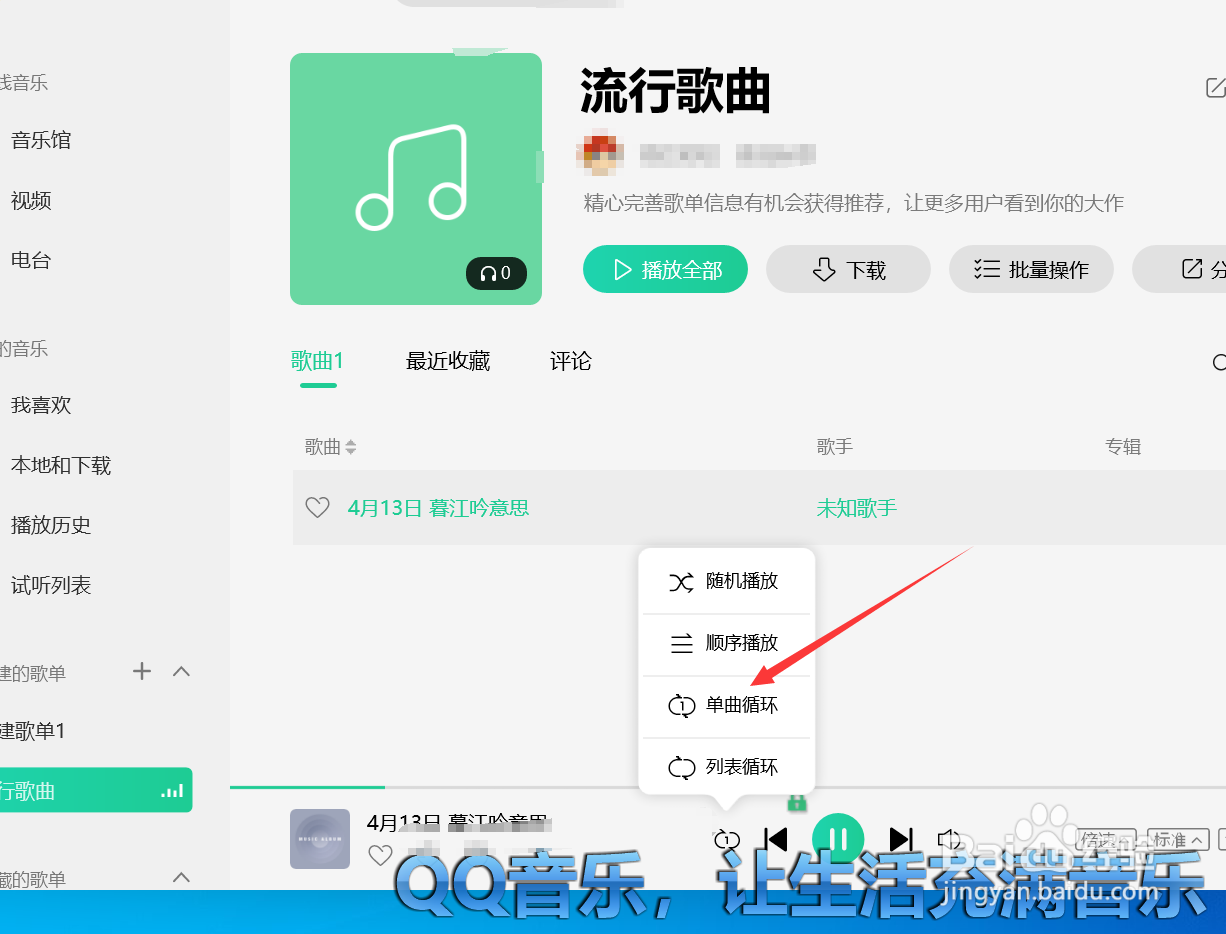Viewport: 1226px width, 934px height.
Task: Go to previous track icon
Action: click(775, 839)
